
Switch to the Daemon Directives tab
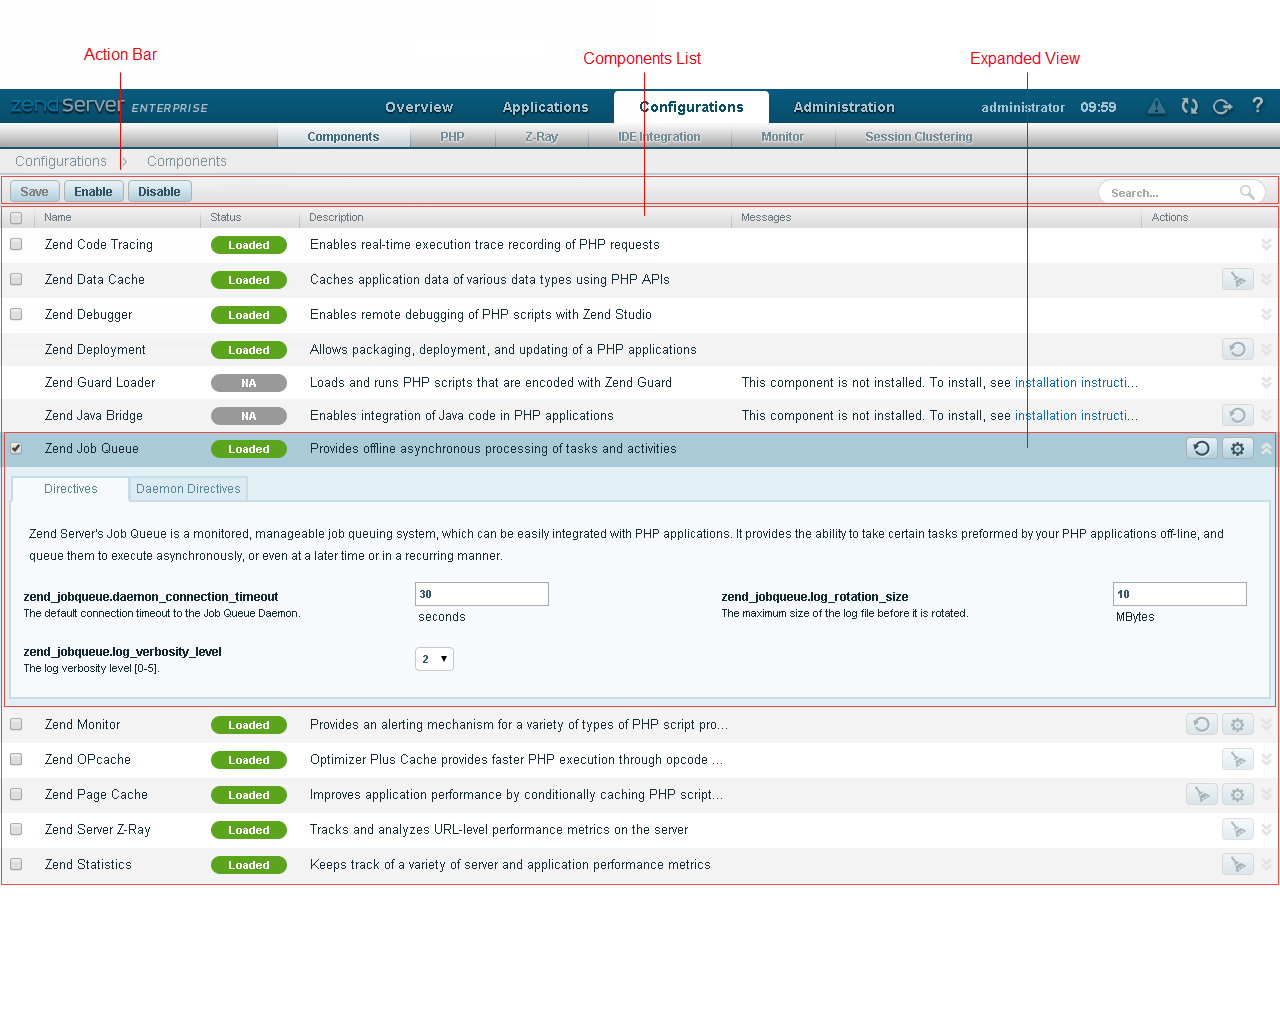click(188, 489)
